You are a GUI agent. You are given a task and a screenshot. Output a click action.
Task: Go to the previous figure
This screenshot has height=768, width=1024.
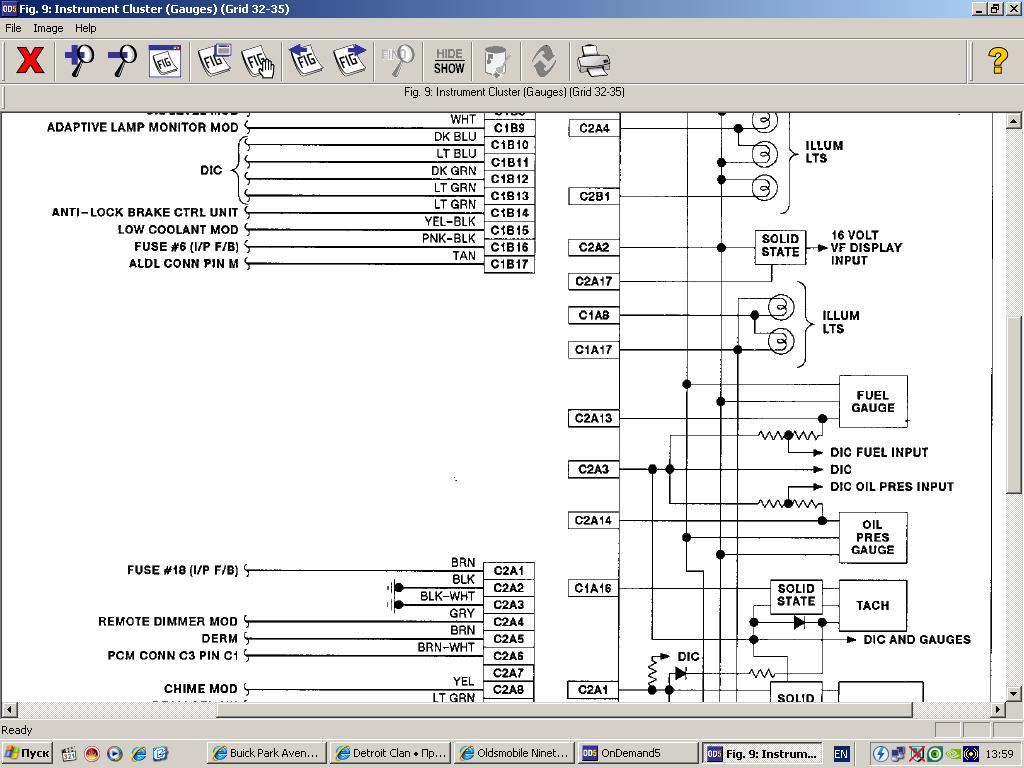(x=306, y=61)
